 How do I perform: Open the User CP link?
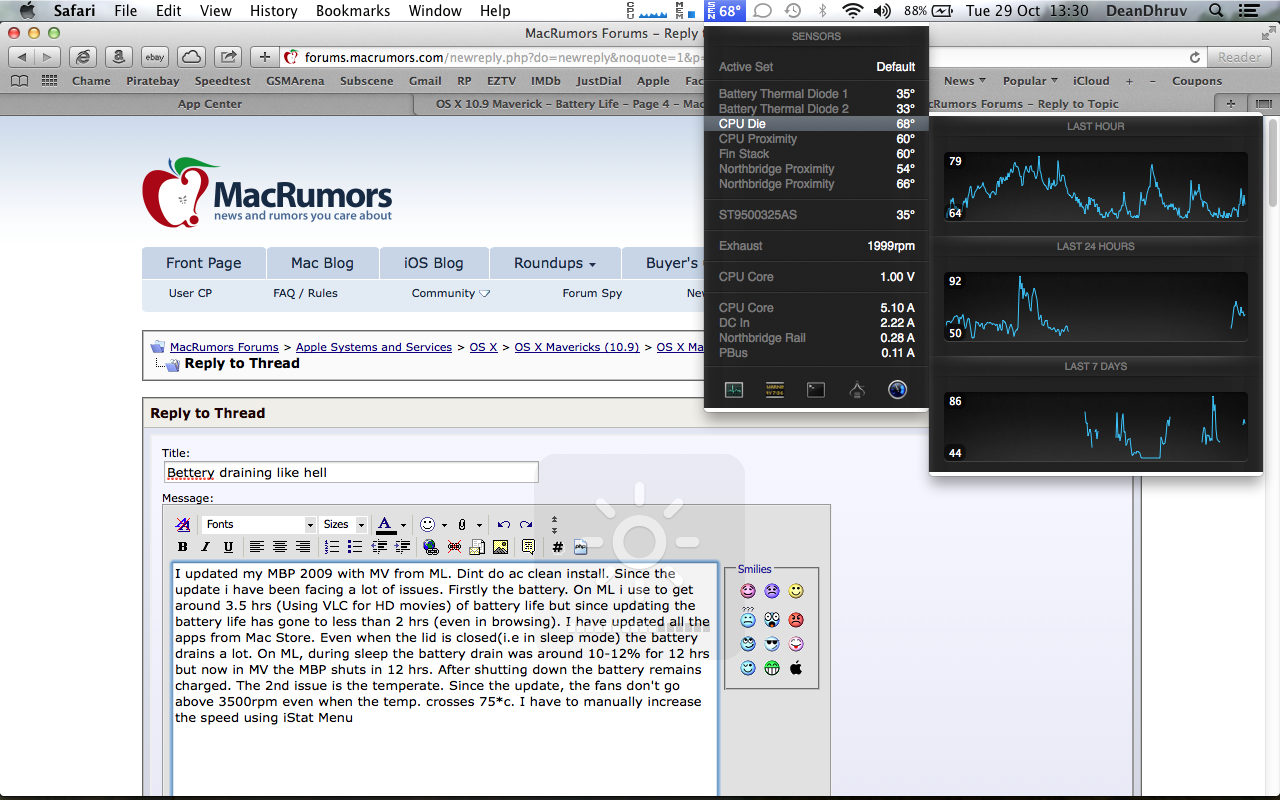point(190,293)
